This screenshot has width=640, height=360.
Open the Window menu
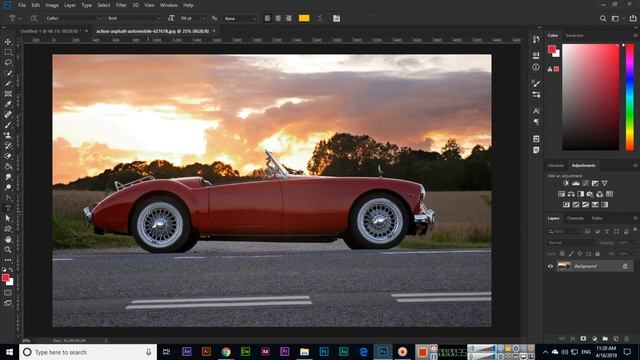[x=169, y=5]
